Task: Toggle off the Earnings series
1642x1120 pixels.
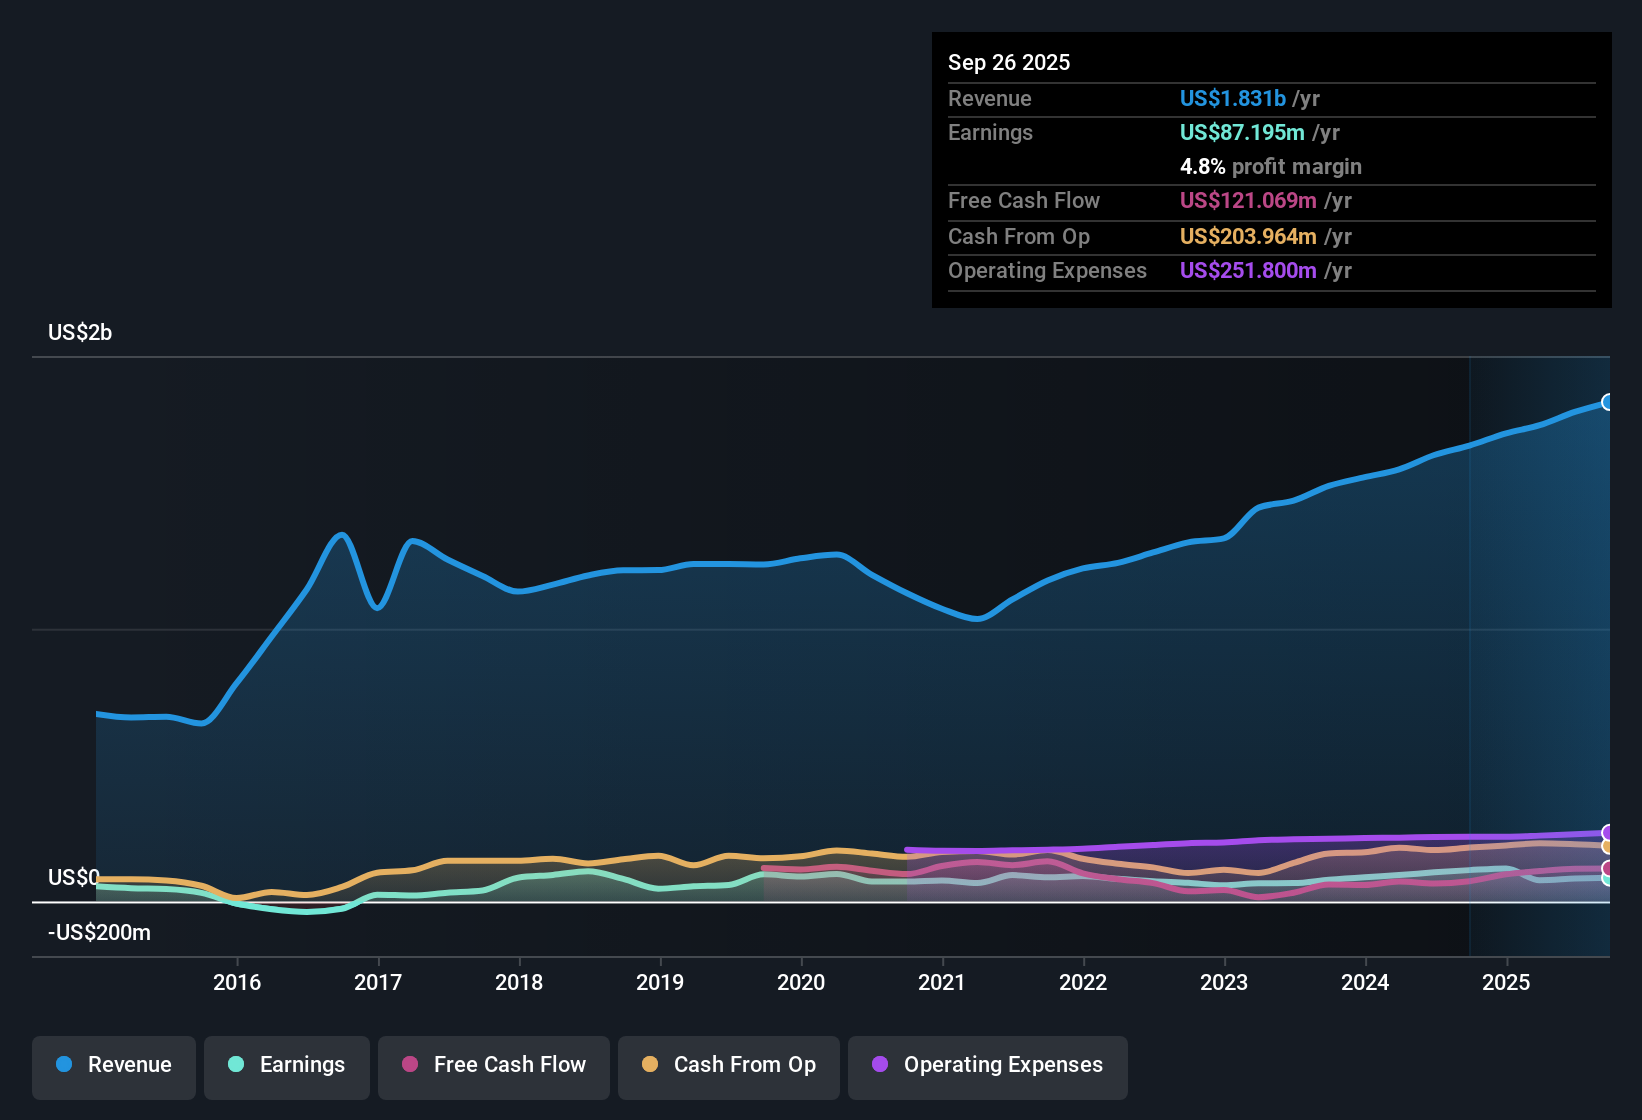Action: pos(286,1067)
